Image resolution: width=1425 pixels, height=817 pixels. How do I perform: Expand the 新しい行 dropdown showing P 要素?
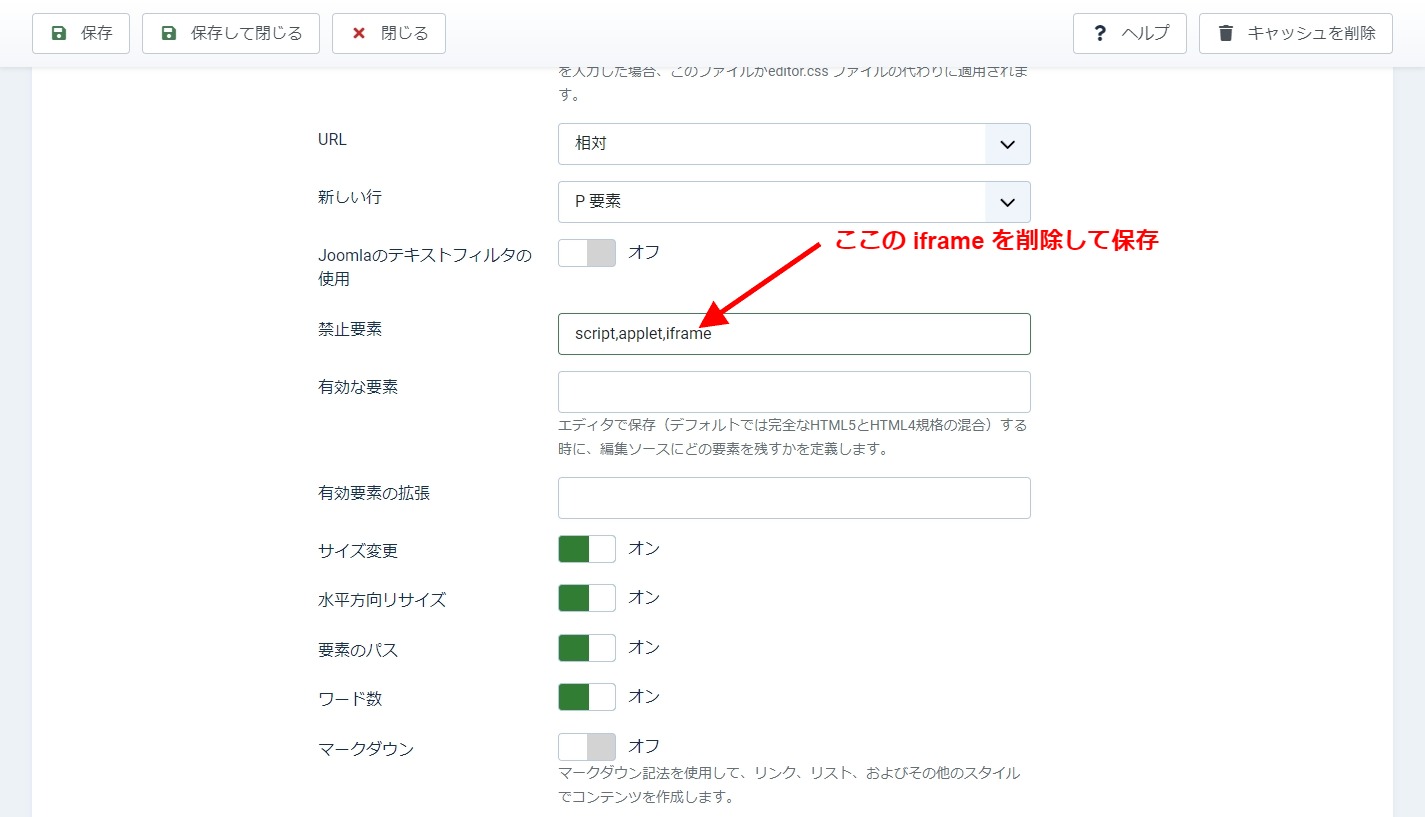(x=772, y=202)
